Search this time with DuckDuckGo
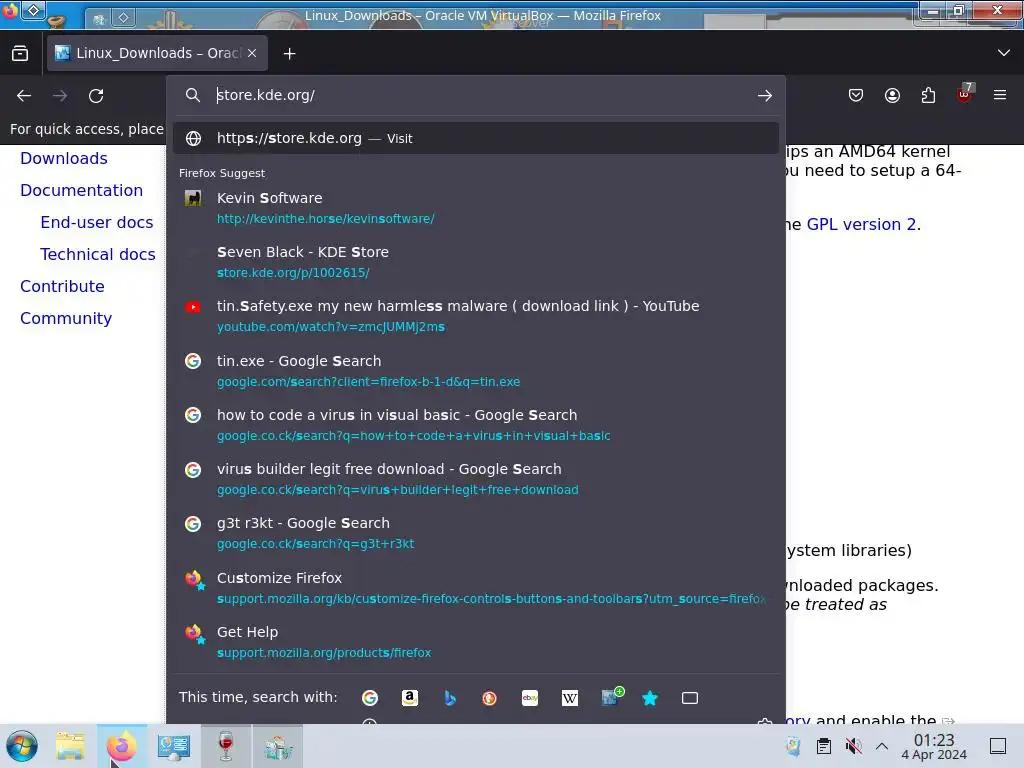The image size is (1024, 768). point(489,698)
